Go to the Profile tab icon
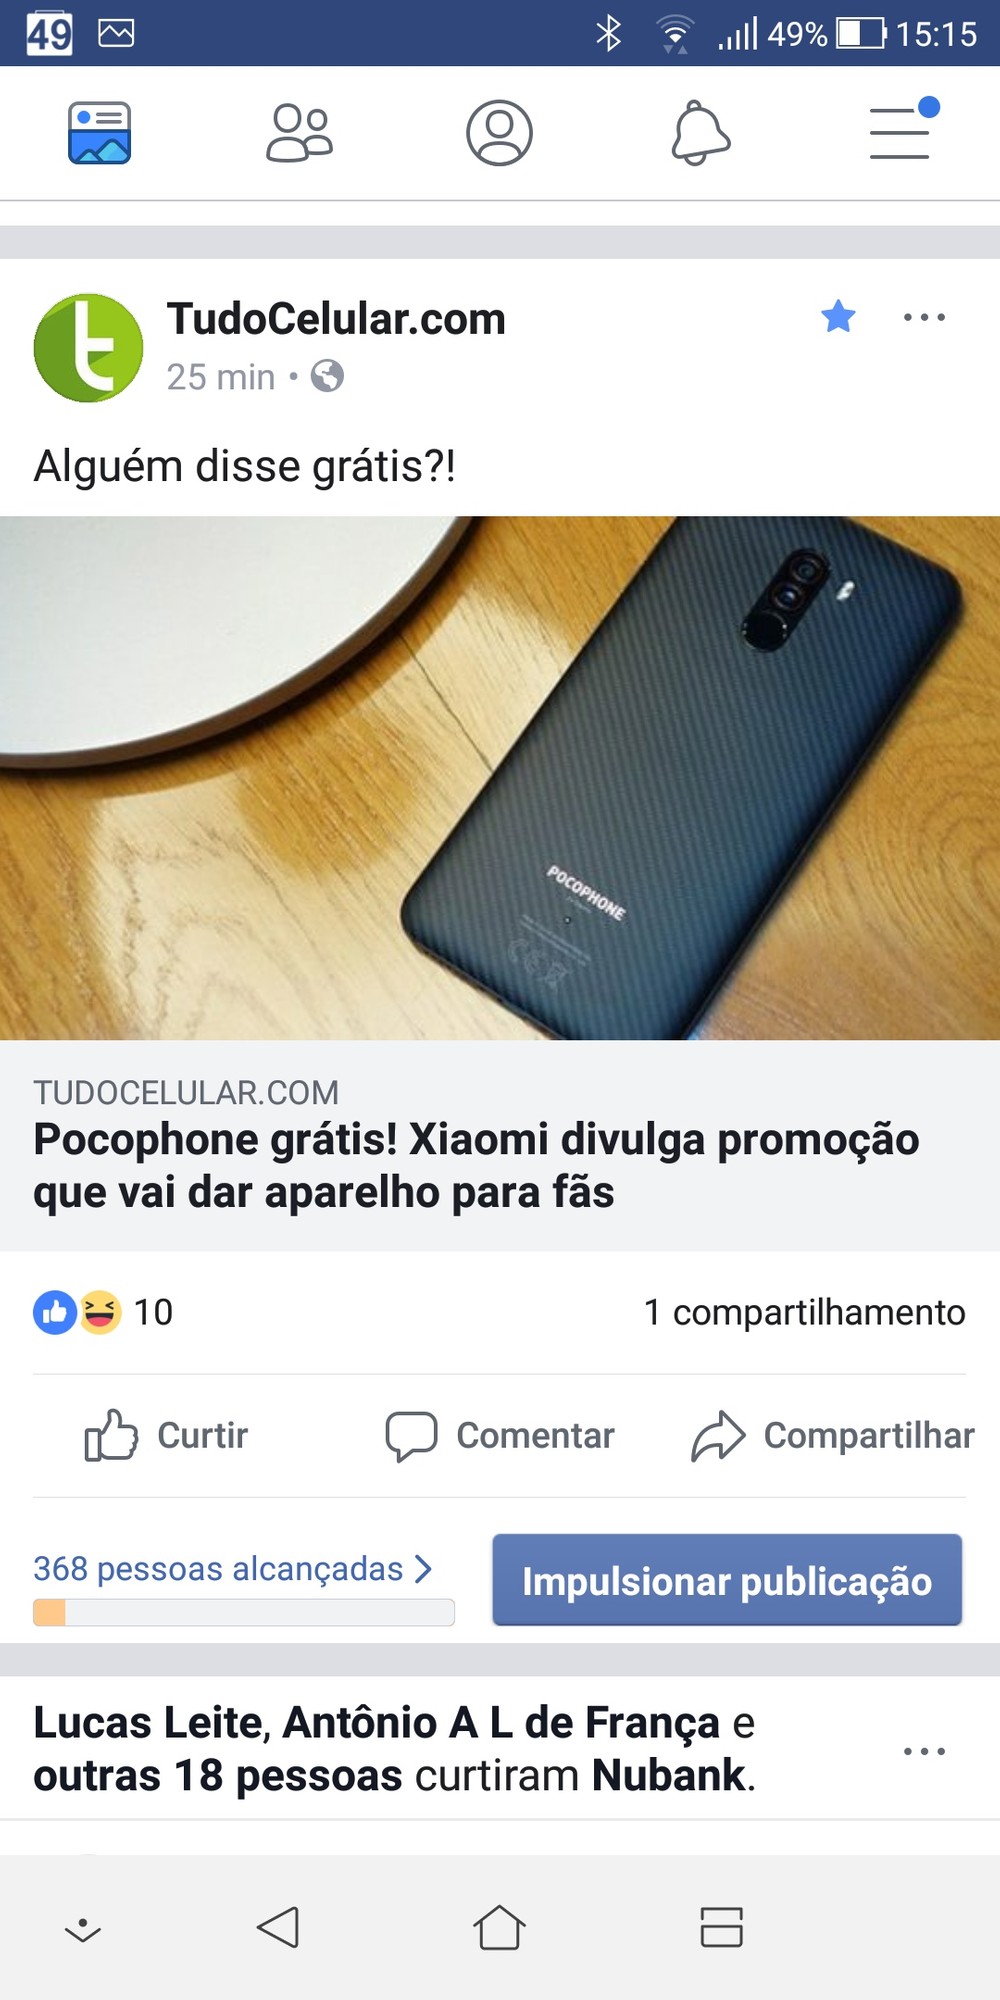 (x=499, y=132)
